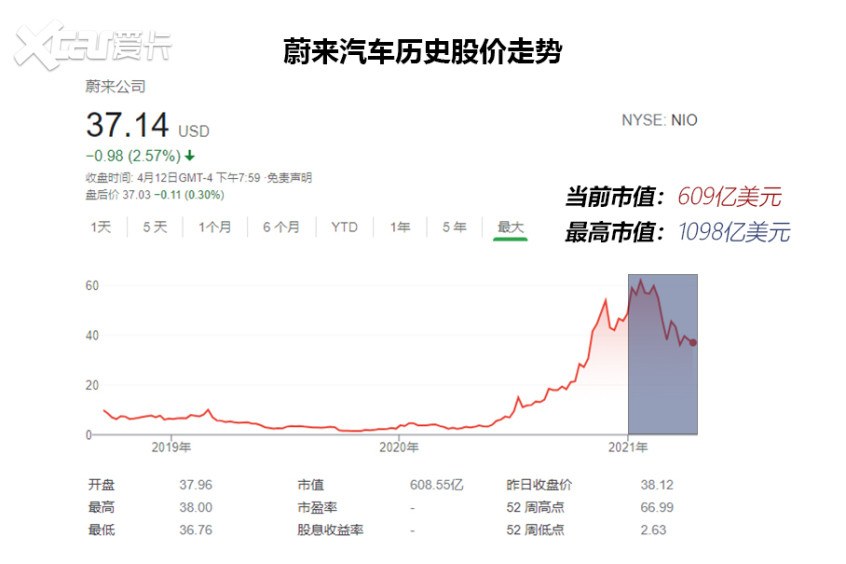Click the 收盘时间 timestamp text

coord(173,178)
